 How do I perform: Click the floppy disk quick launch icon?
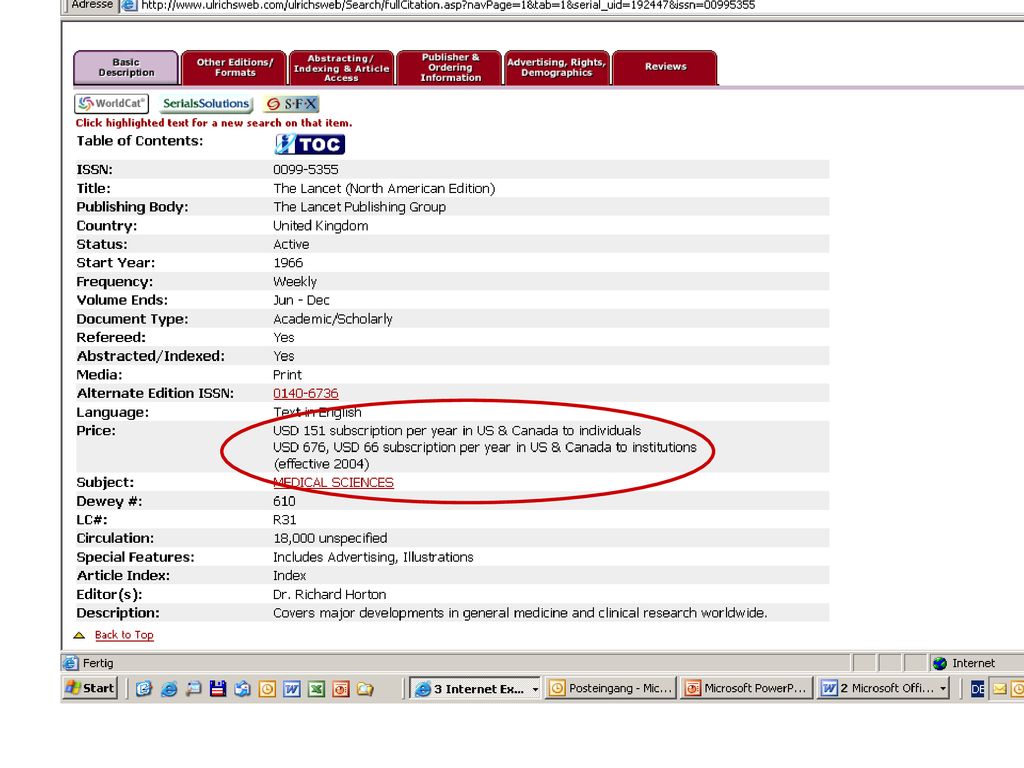[x=217, y=689]
